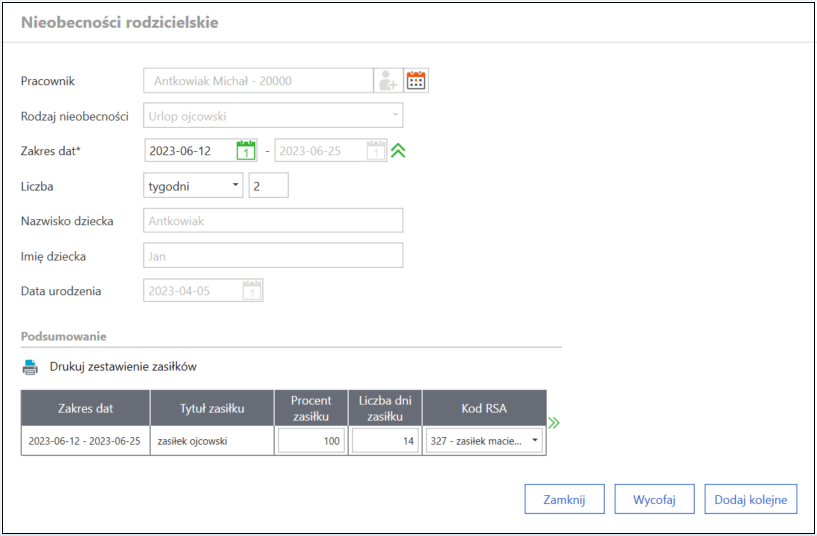Click the Imię dziecka field

(x=273, y=255)
